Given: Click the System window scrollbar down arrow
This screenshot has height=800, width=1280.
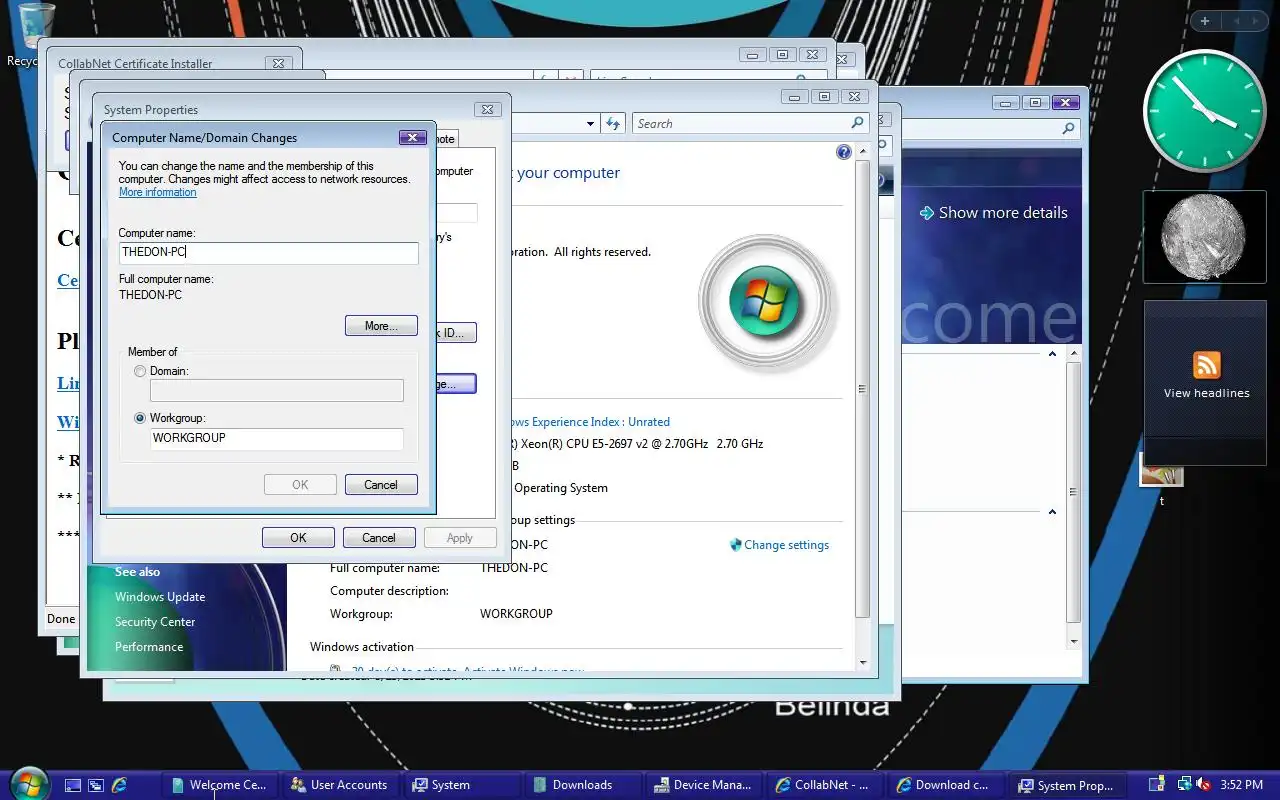Looking at the screenshot, I should pos(863,661).
